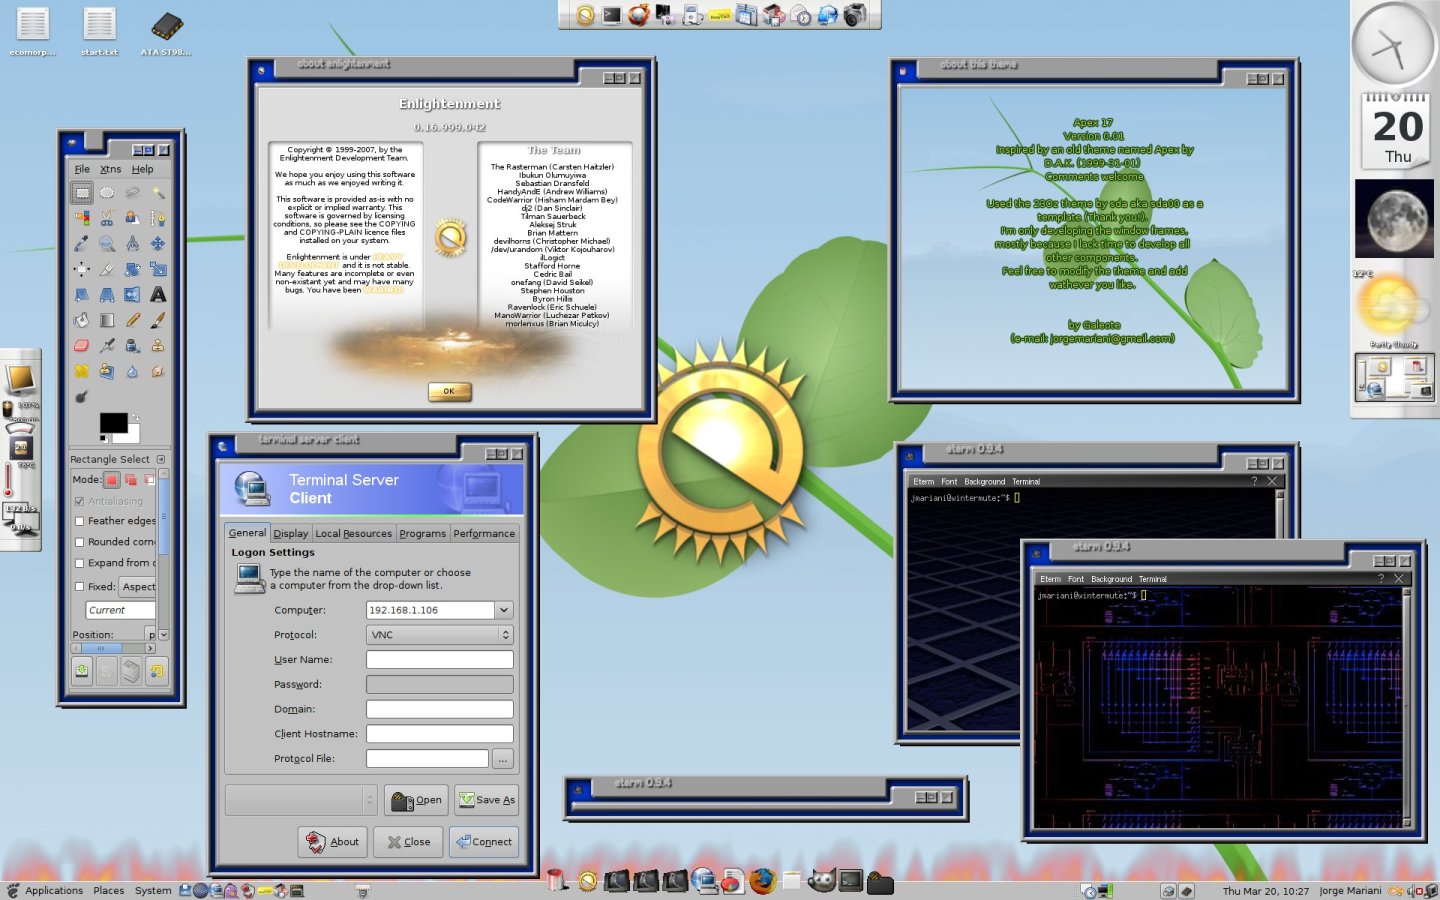The width and height of the screenshot is (1440, 900).
Task: Select the Bucket Fill tool
Action: 82,320
